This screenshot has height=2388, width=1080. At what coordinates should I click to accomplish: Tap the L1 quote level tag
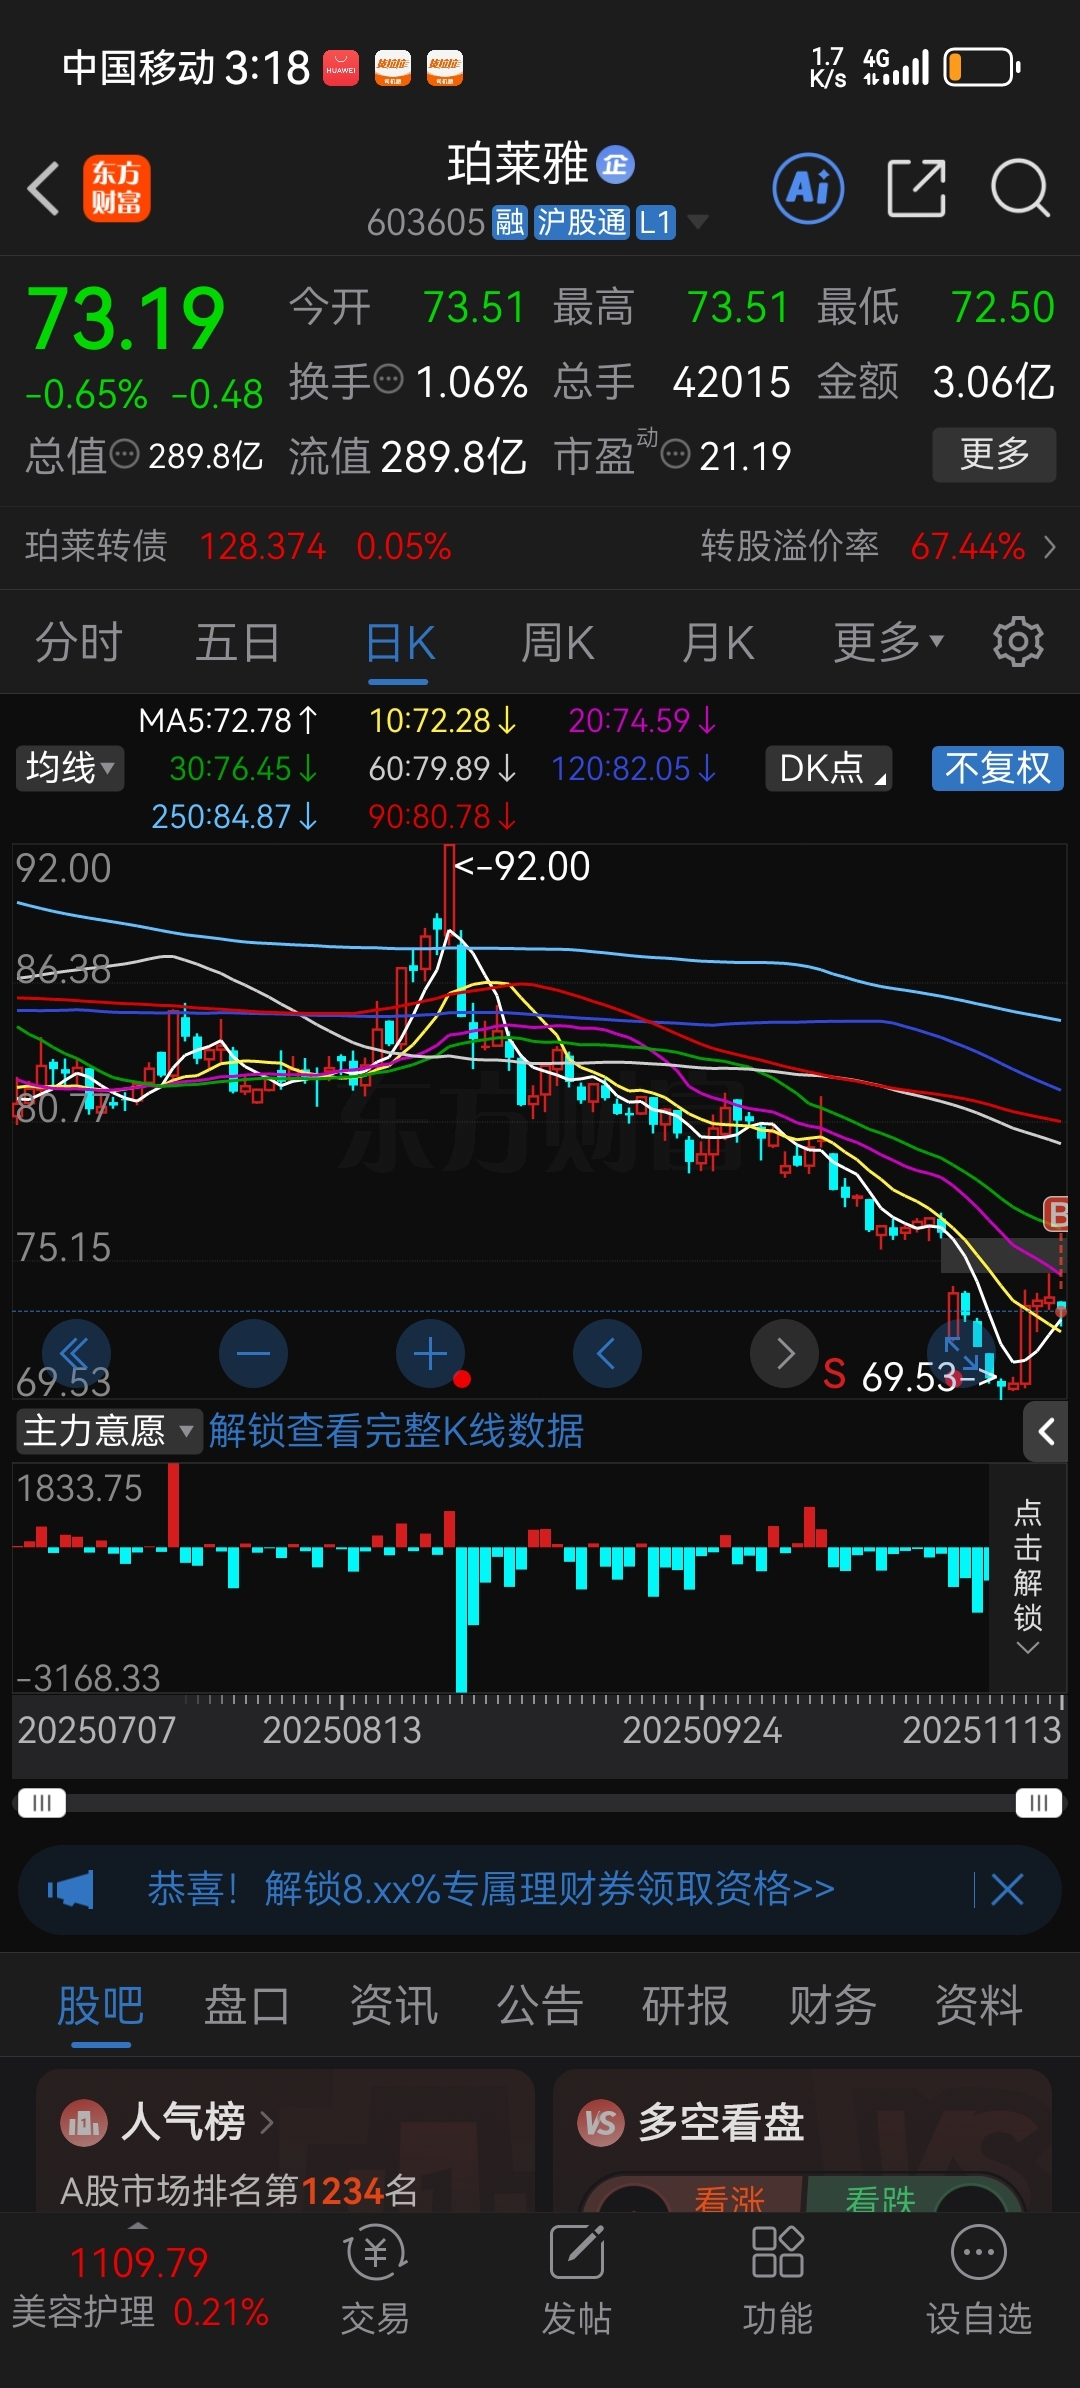(x=656, y=222)
